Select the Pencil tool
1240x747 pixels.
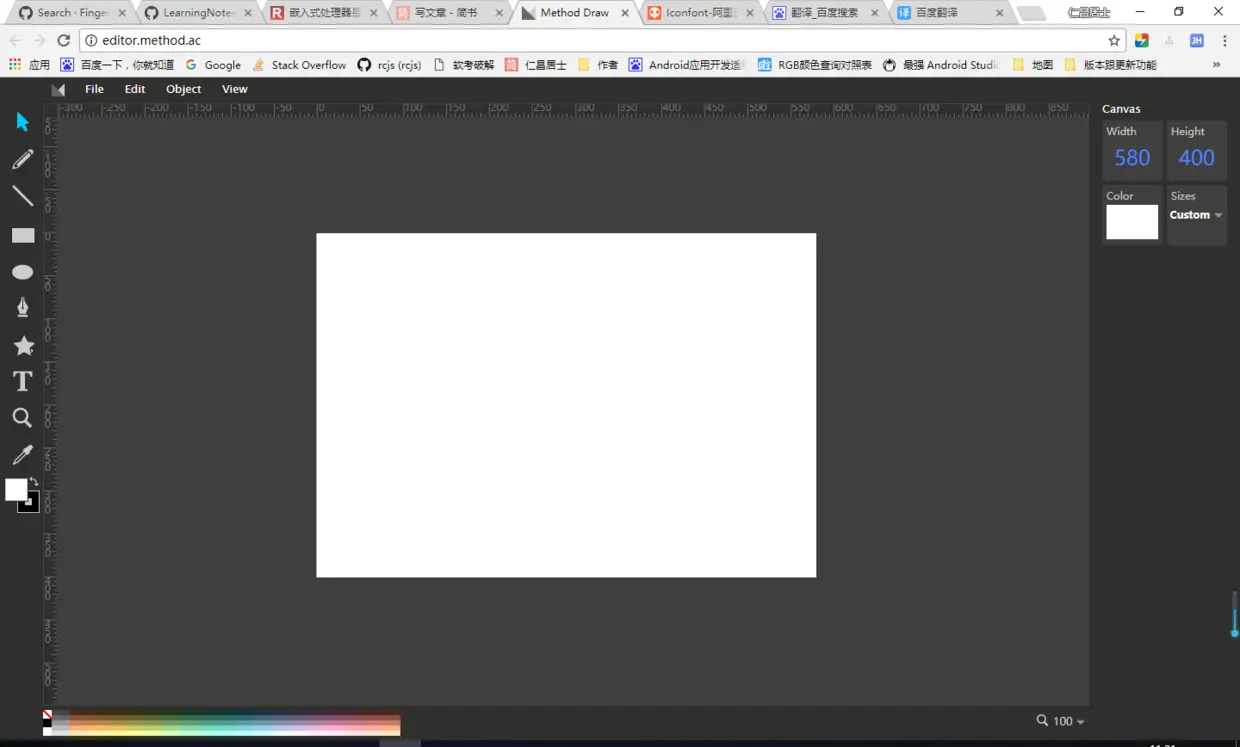point(22,159)
